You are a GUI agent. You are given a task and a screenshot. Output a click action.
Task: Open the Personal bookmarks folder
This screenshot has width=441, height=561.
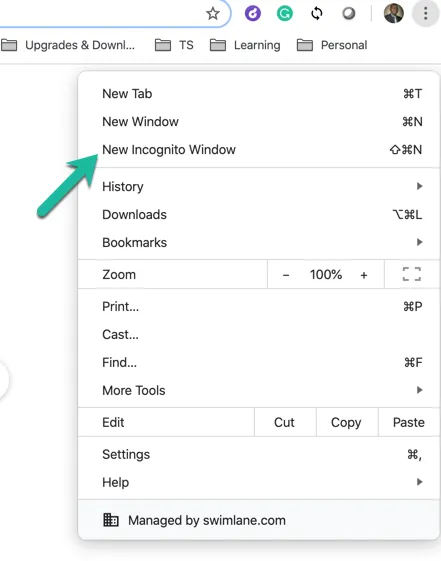tap(332, 45)
